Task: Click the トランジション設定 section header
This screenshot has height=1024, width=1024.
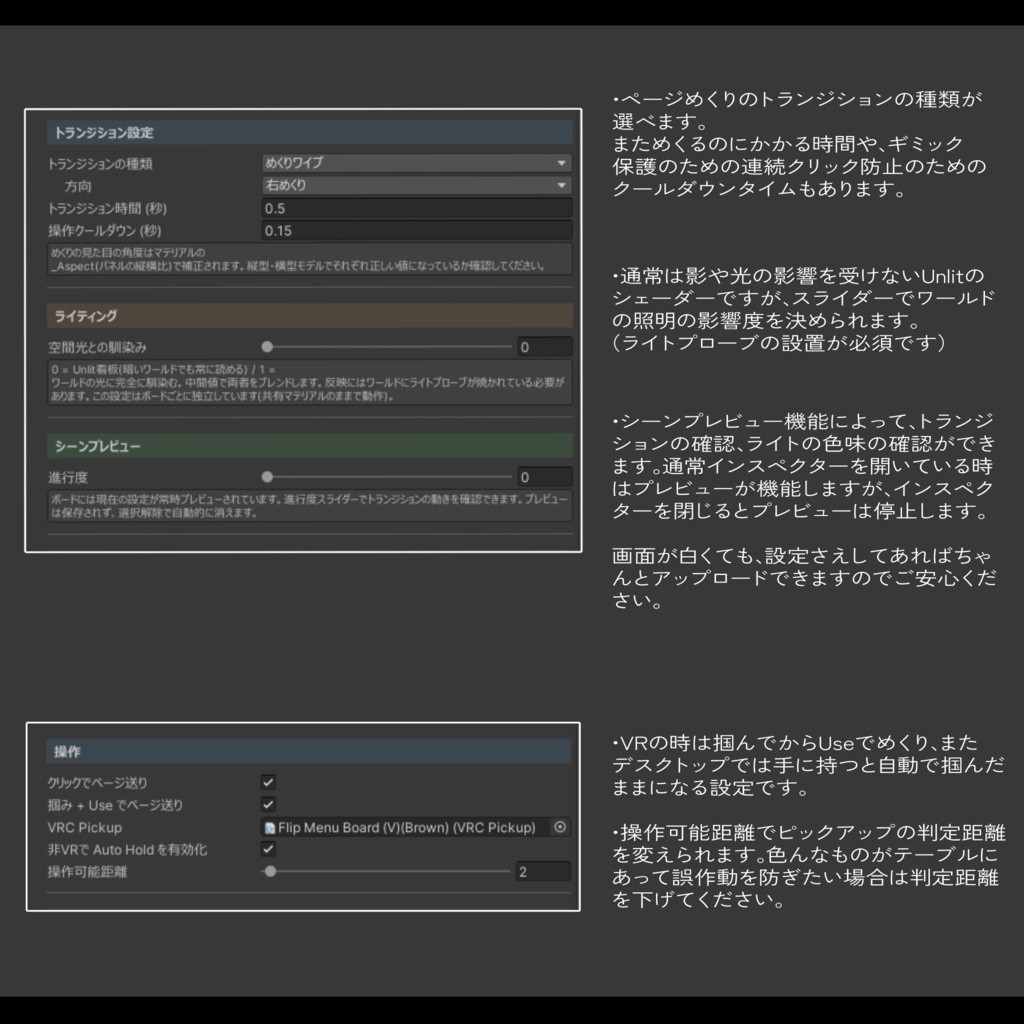Action: pos(310,133)
